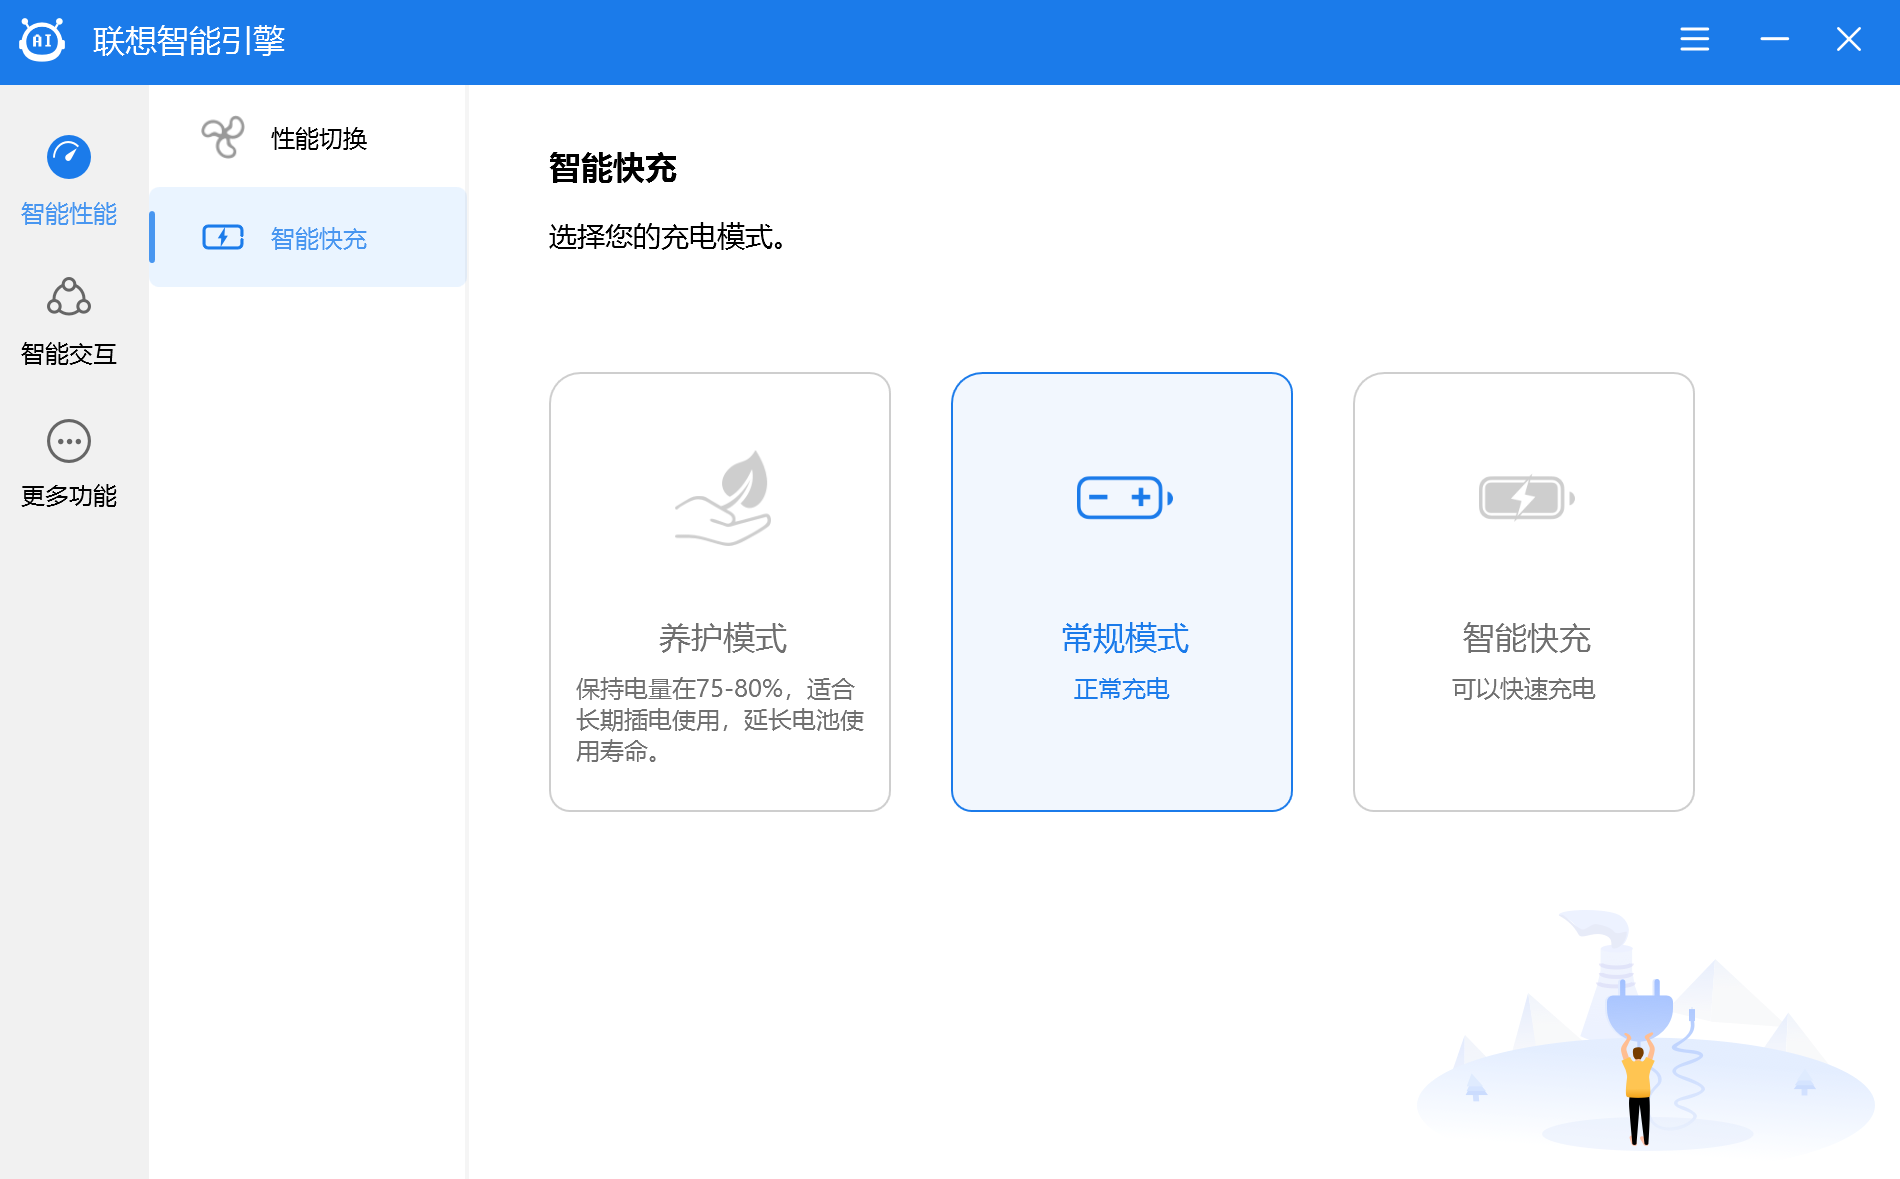
Task: Click the 联想智能引擎 title text
Action: pyautogui.click(x=189, y=40)
